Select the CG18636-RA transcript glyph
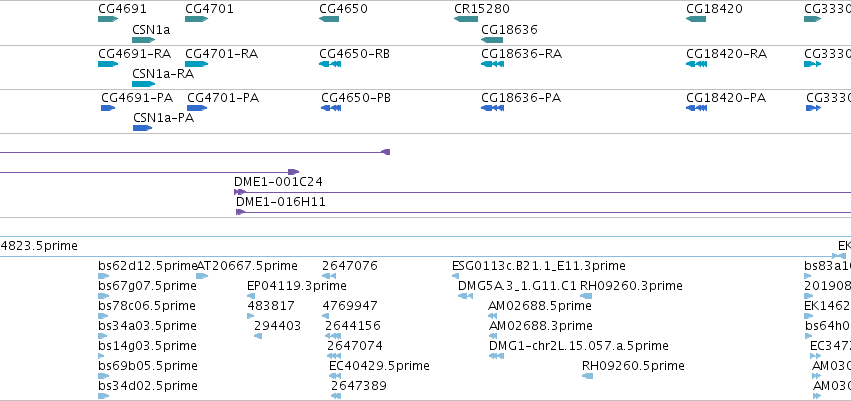The image size is (851, 401). [492, 64]
